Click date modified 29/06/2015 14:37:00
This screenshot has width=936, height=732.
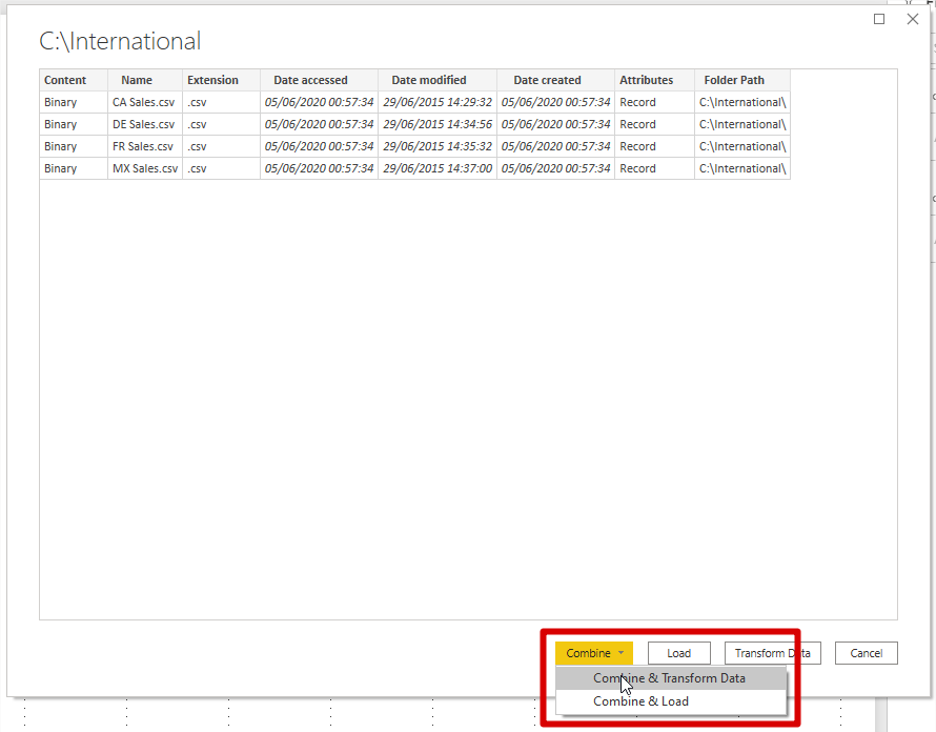coord(438,168)
